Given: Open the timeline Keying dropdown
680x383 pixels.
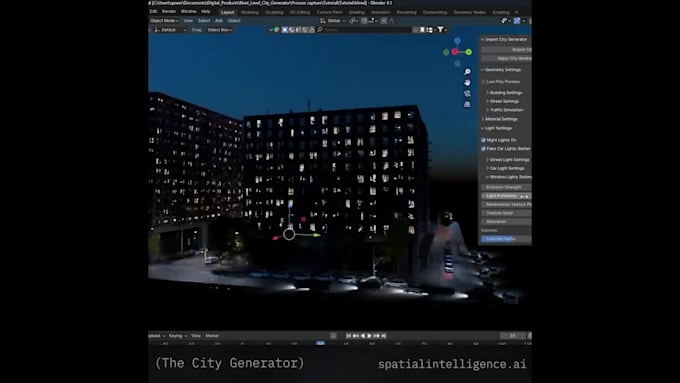Looking at the screenshot, I should [x=177, y=336].
